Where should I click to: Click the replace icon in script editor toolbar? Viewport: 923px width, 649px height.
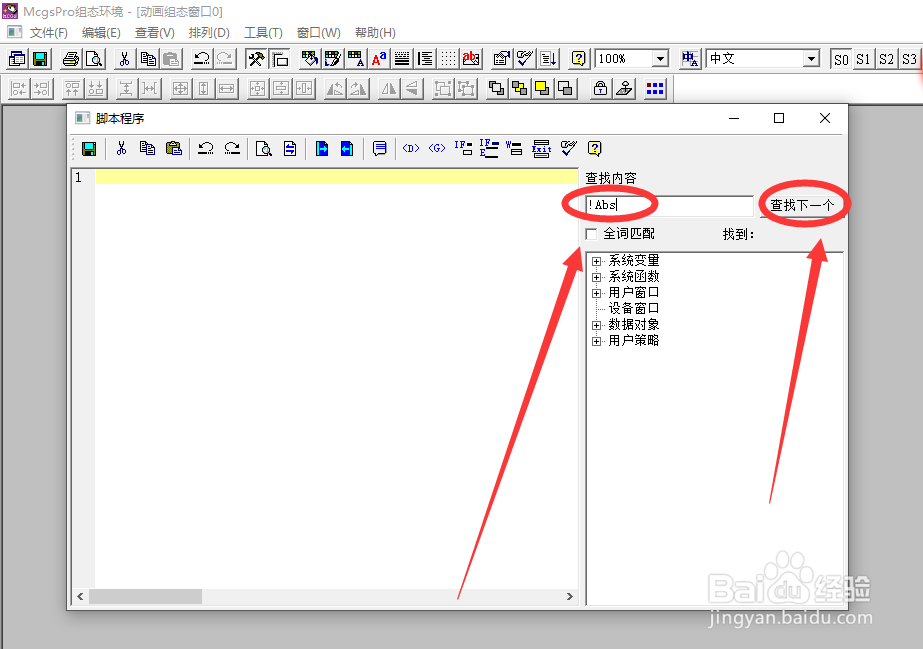pos(290,148)
